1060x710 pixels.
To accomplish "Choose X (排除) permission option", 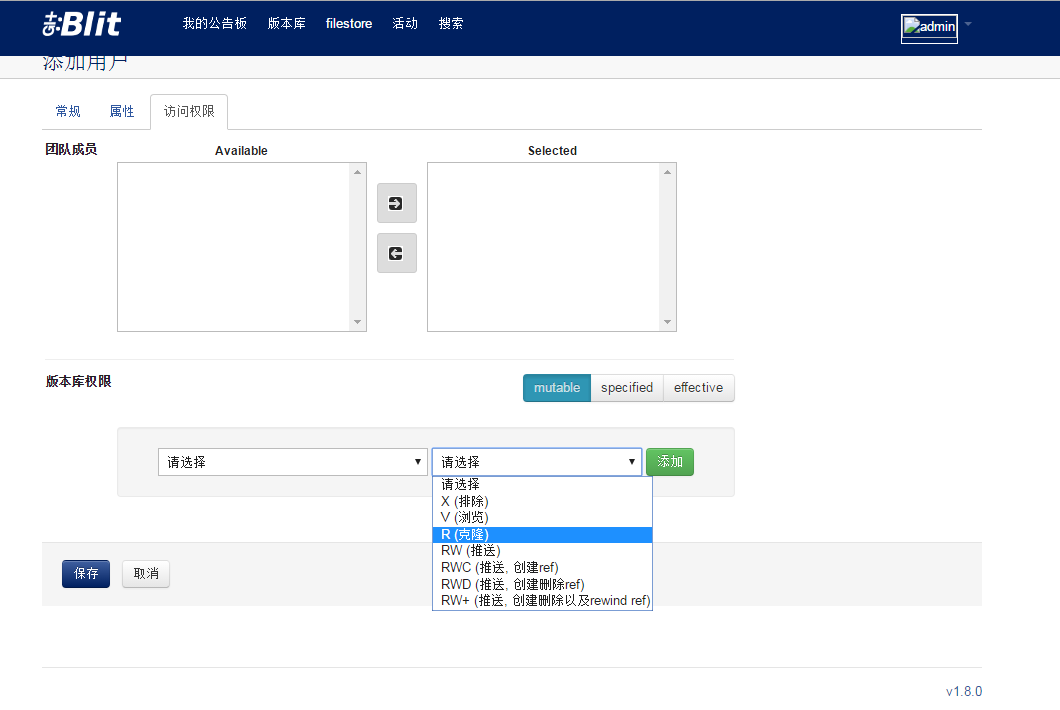I will 542,501.
